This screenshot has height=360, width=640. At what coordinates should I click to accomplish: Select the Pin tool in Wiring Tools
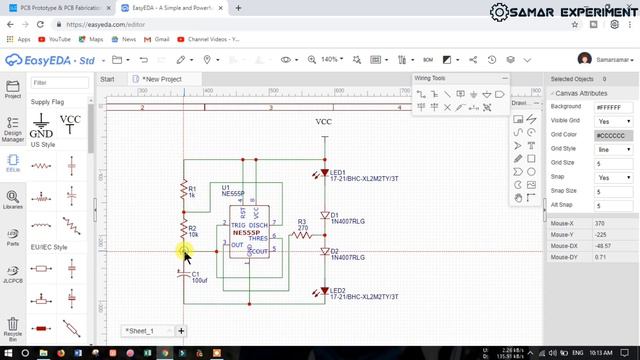click(473, 107)
